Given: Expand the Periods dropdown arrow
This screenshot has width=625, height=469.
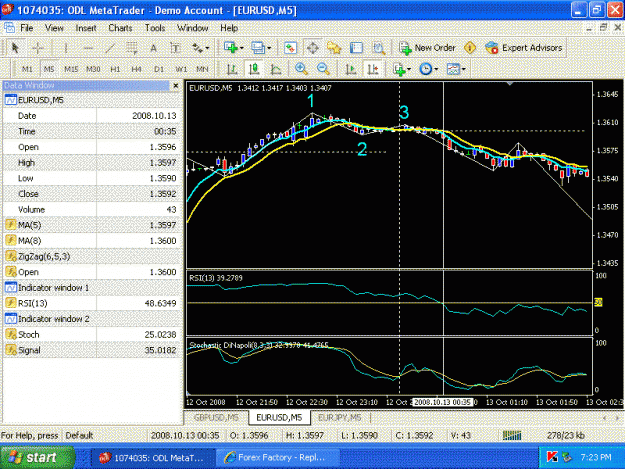Looking at the screenshot, I should (436, 69).
